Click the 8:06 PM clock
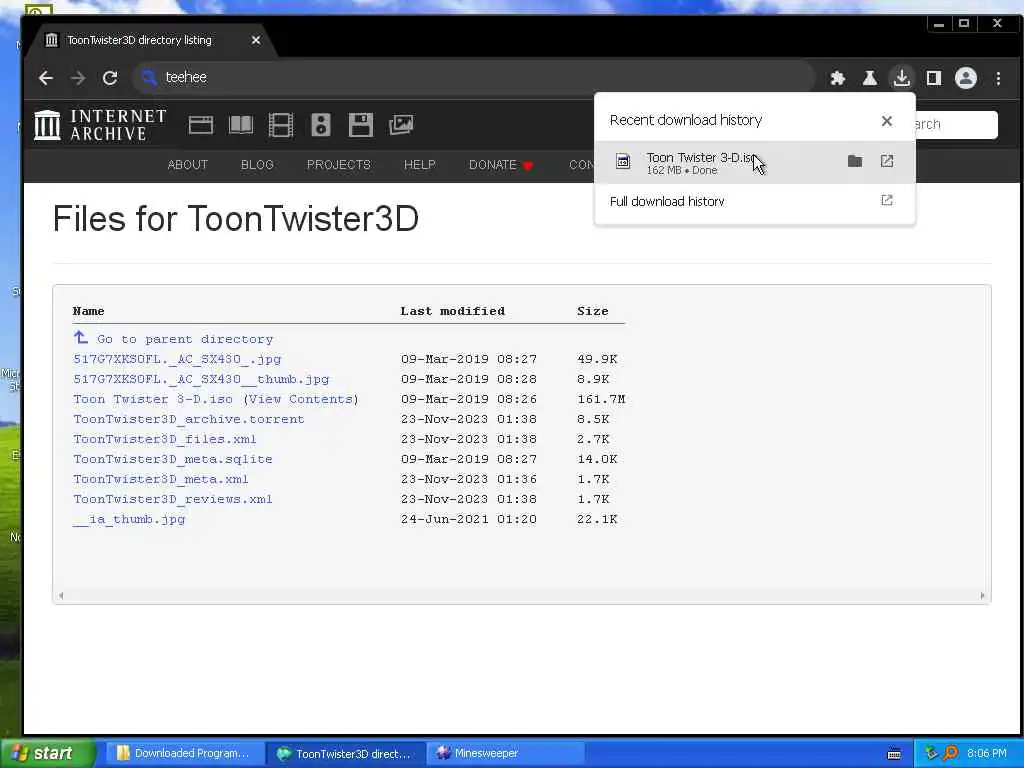Viewport: 1024px width, 768px height. click(987, 753)
